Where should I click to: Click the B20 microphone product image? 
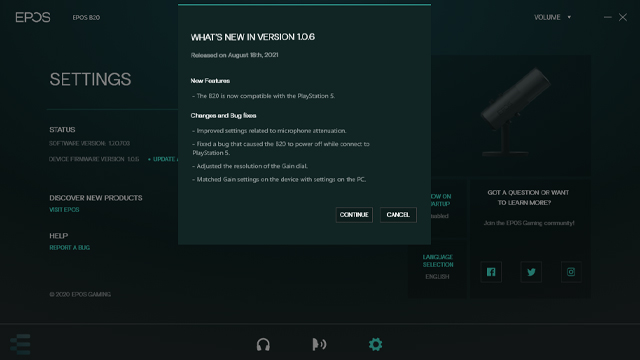(515, 112)
